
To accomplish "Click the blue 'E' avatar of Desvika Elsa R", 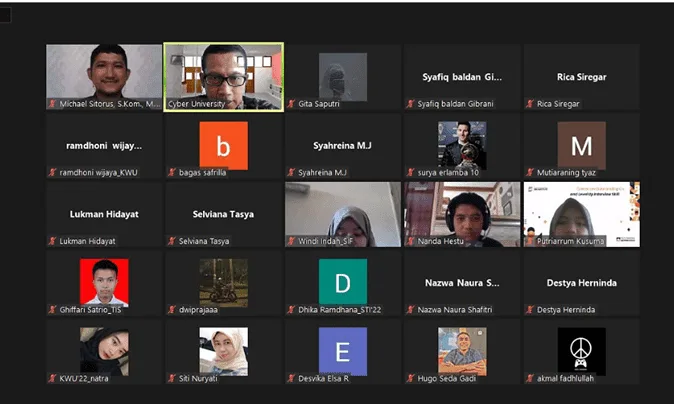I will click(343, 351).
